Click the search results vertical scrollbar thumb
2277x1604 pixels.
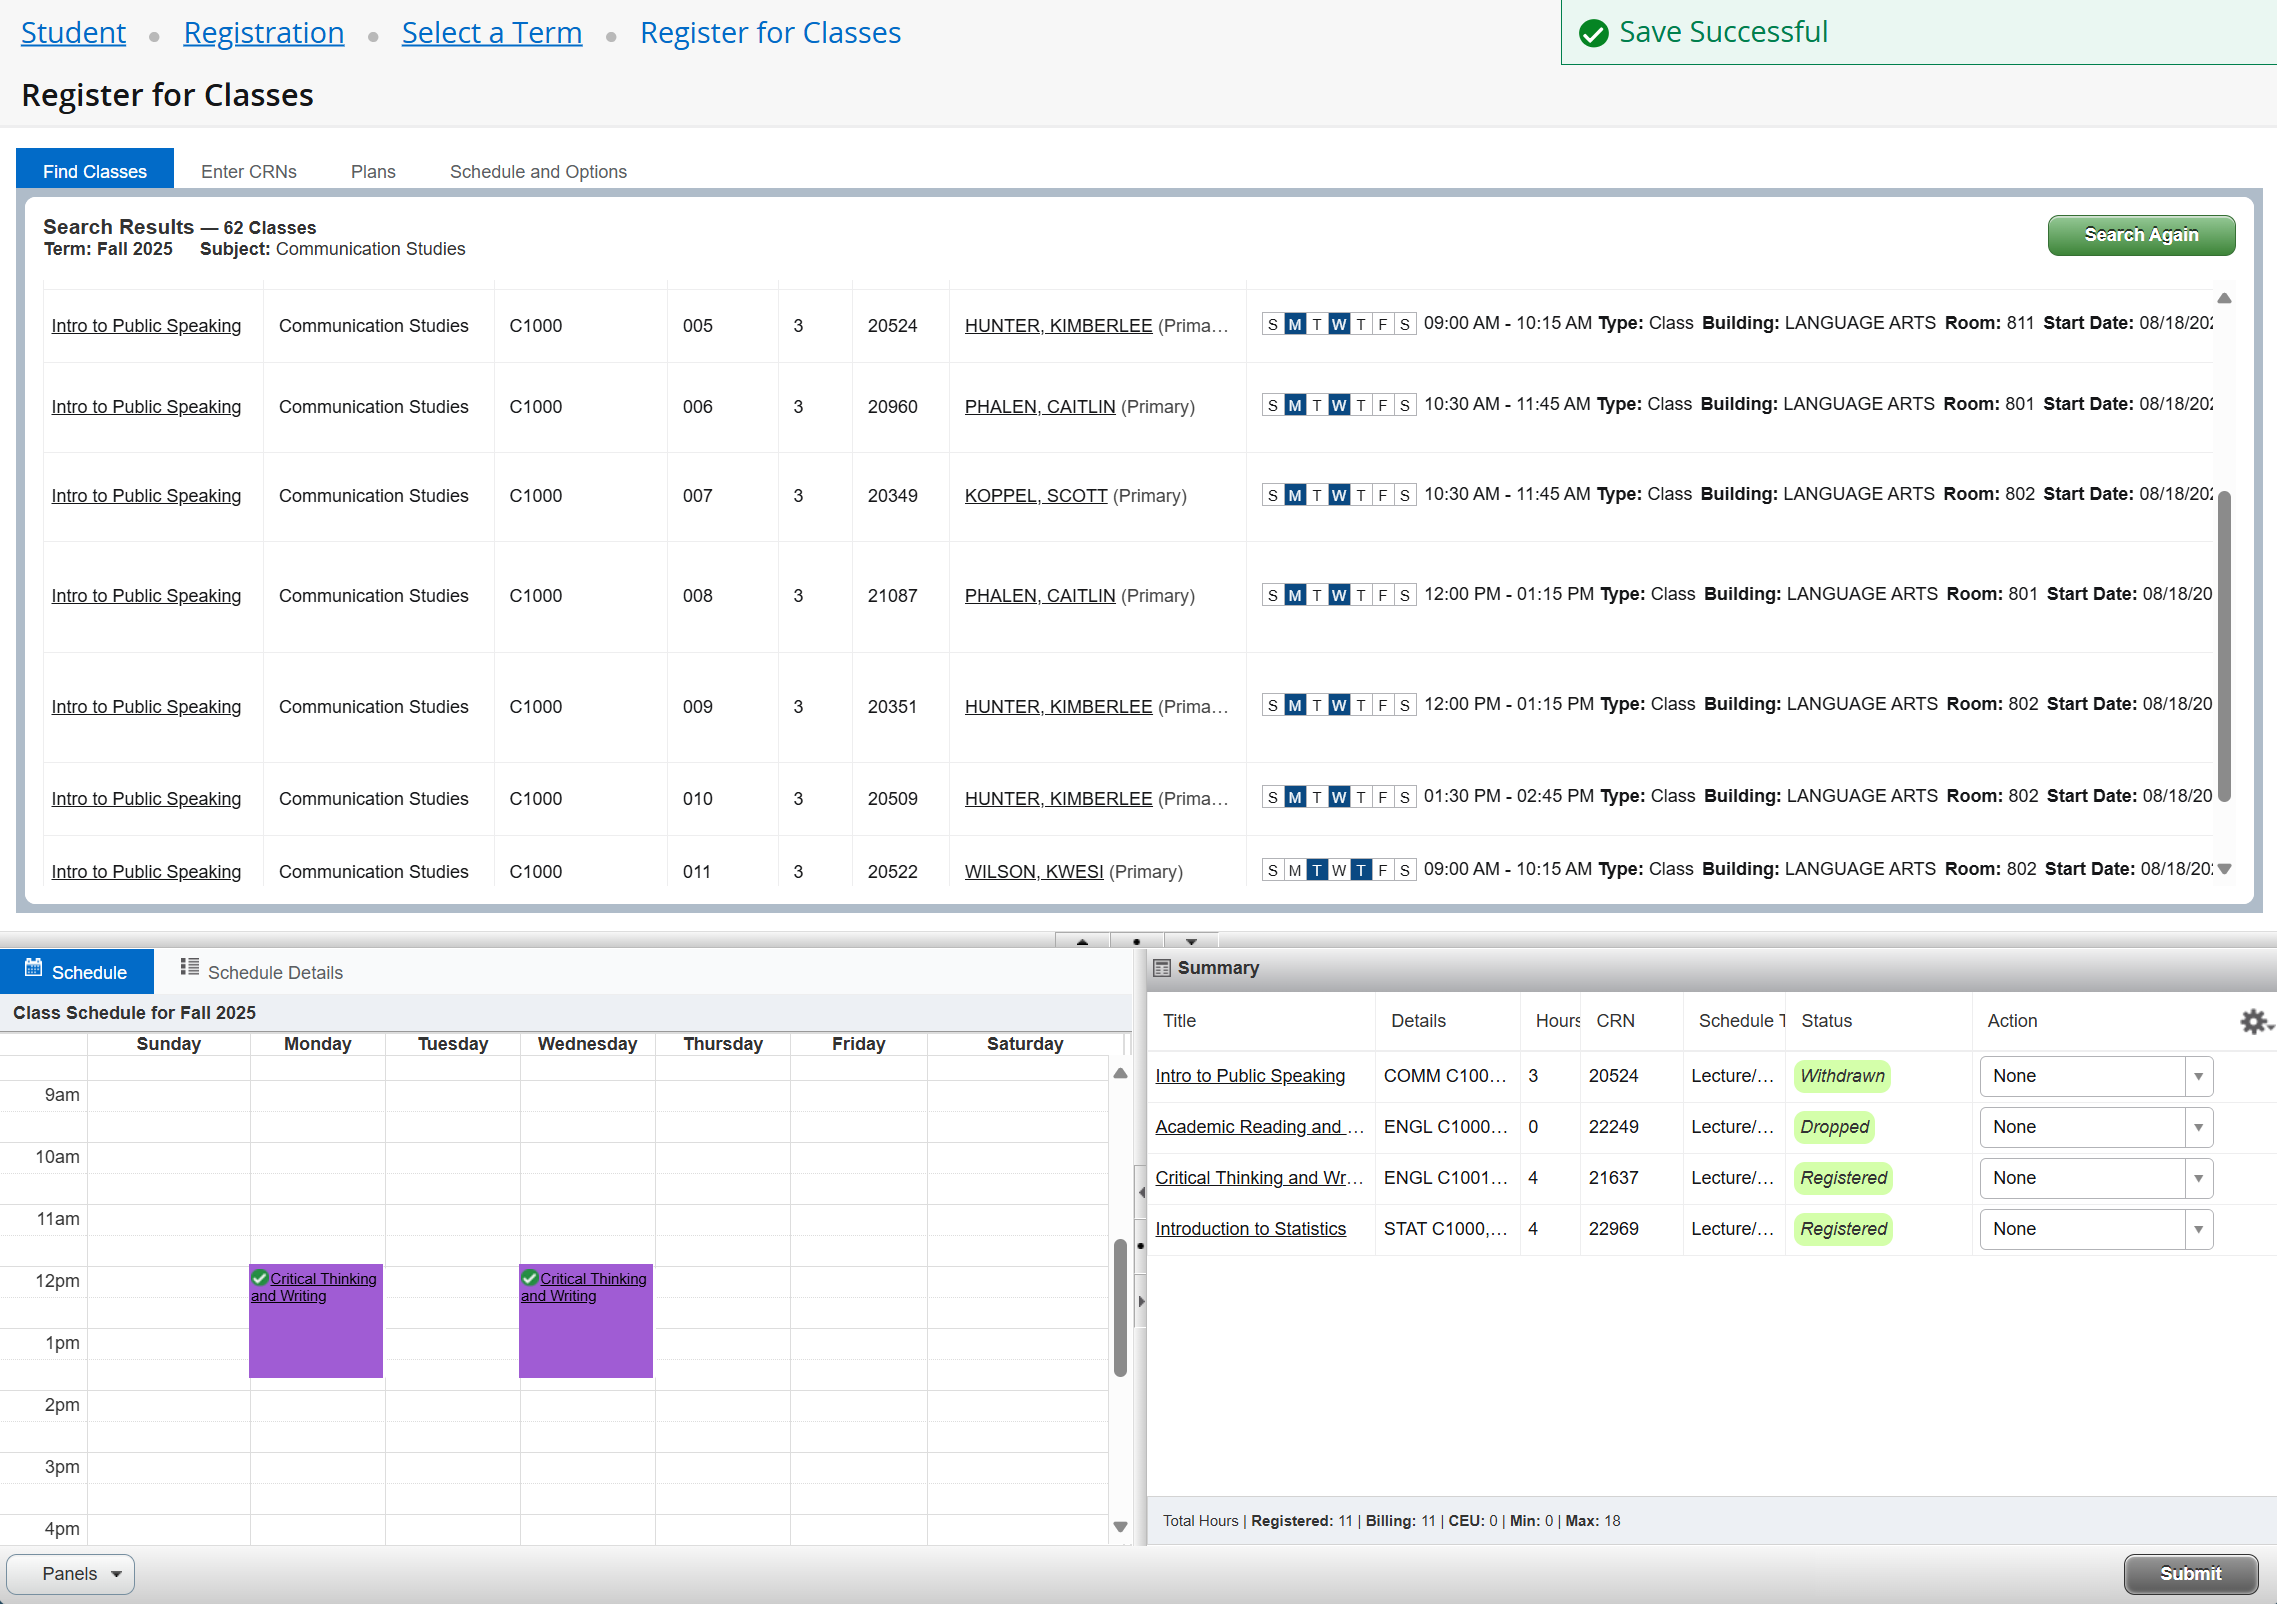click(2224, 645)
